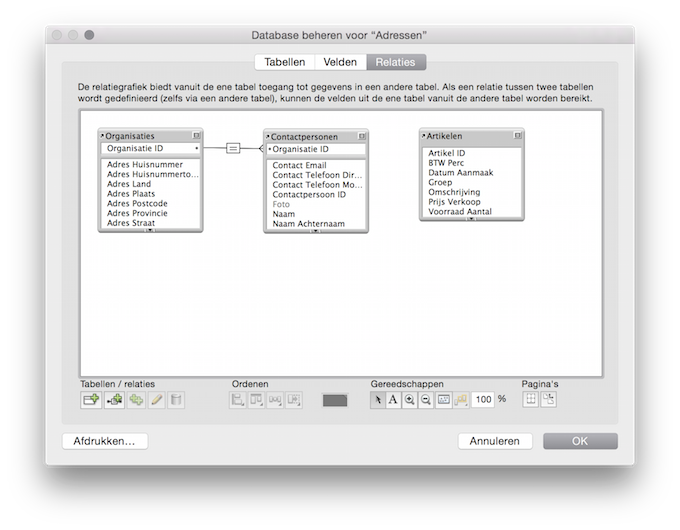Image resolution: width=680 pixels, height=530 pixels.
Task: Expand Contactpersonen field list at bottom handle
Action: tap(316, 231)
